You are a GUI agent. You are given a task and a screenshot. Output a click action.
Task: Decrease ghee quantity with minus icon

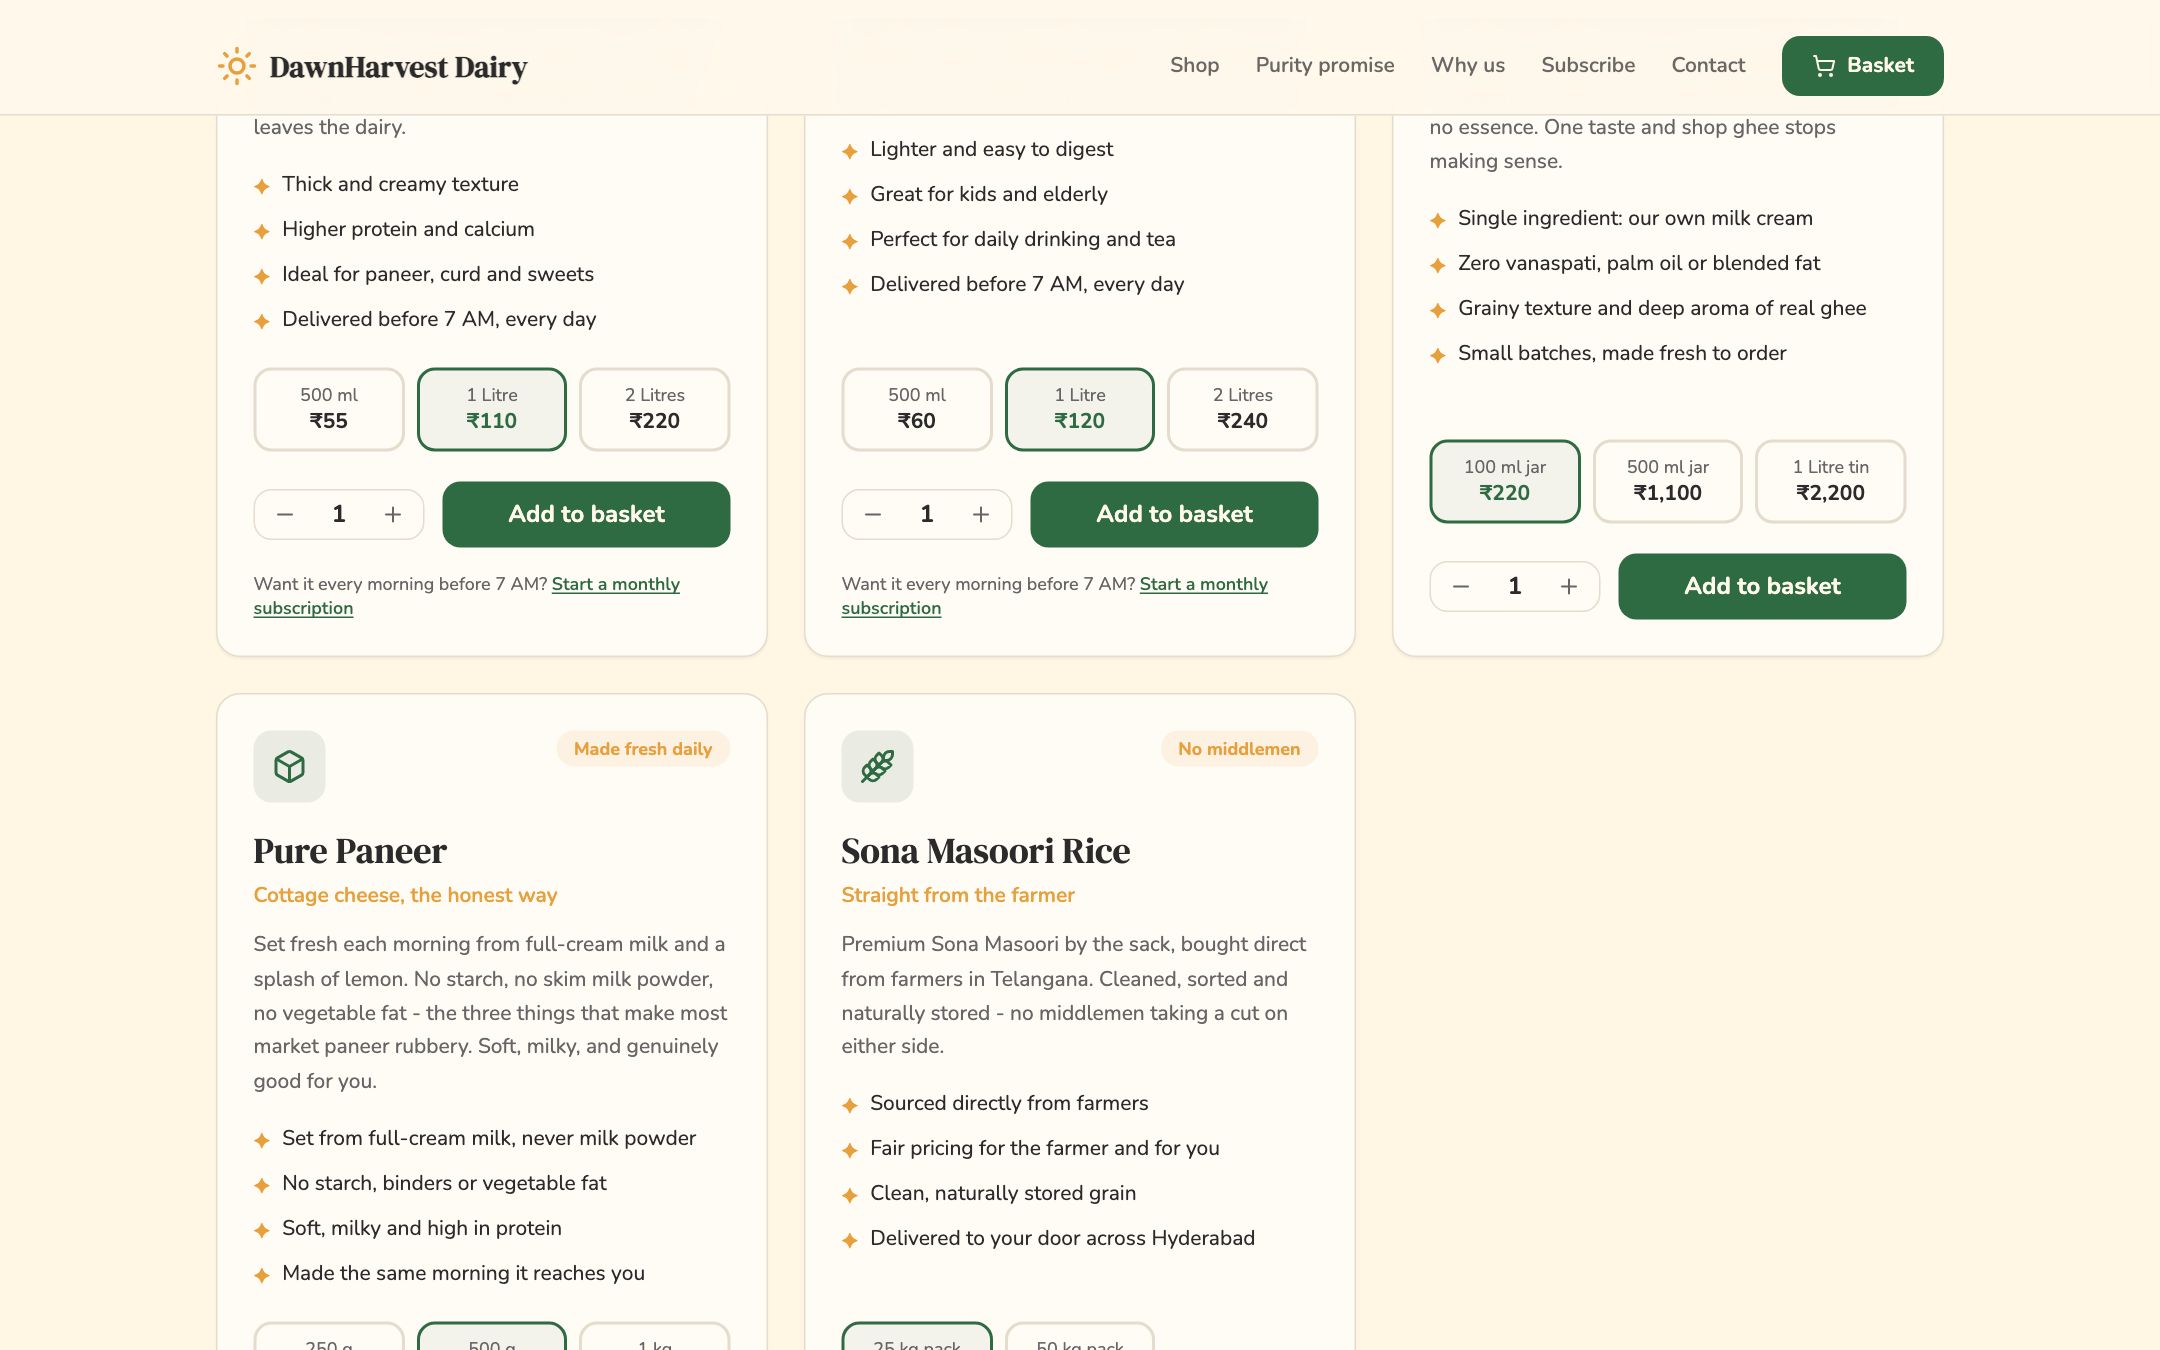click(x=1461, y=586)
